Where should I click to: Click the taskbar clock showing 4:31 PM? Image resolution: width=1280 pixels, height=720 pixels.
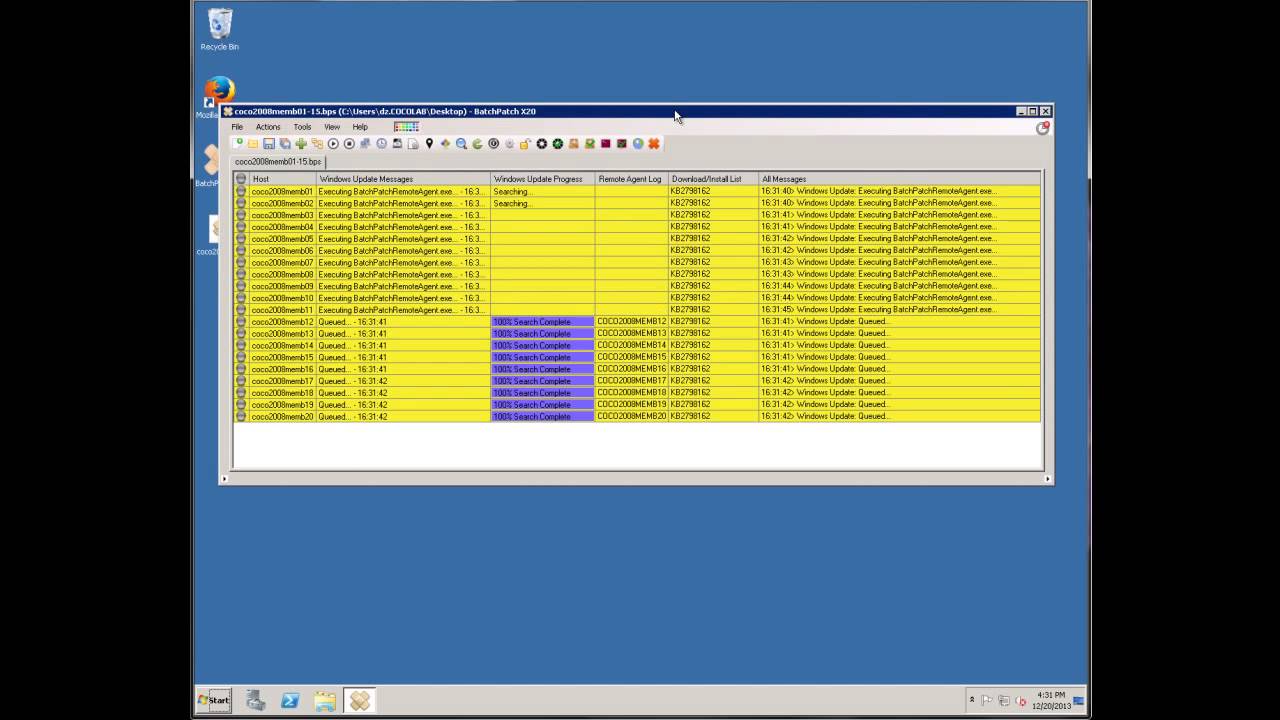1051,700
